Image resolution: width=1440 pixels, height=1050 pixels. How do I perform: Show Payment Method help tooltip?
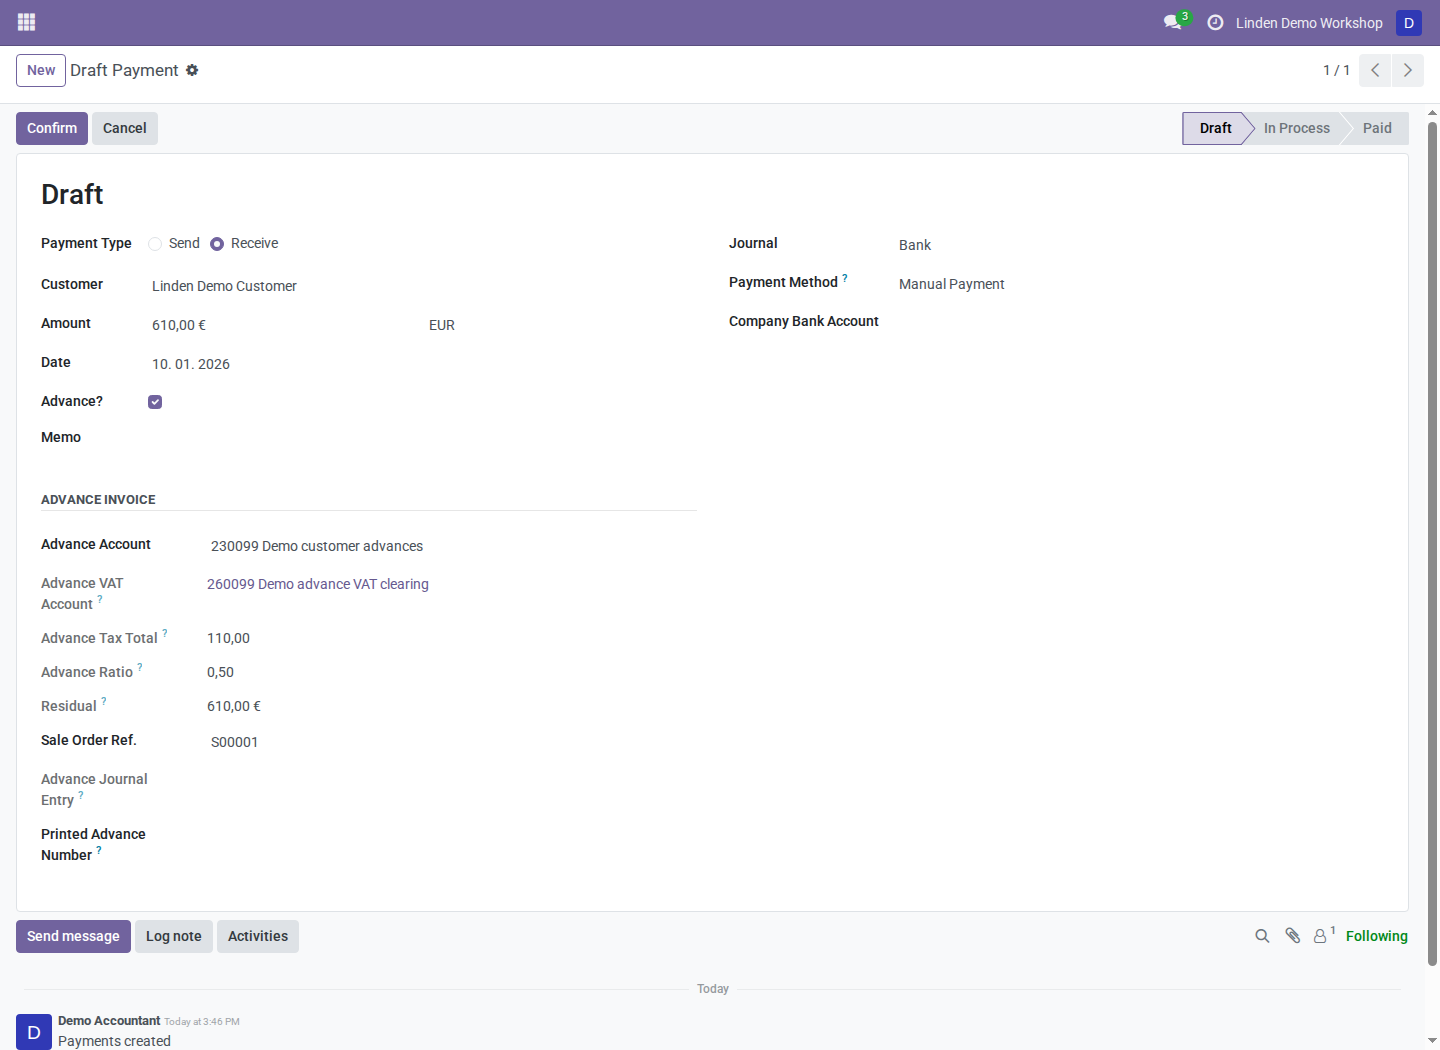(x=845, y=278)
